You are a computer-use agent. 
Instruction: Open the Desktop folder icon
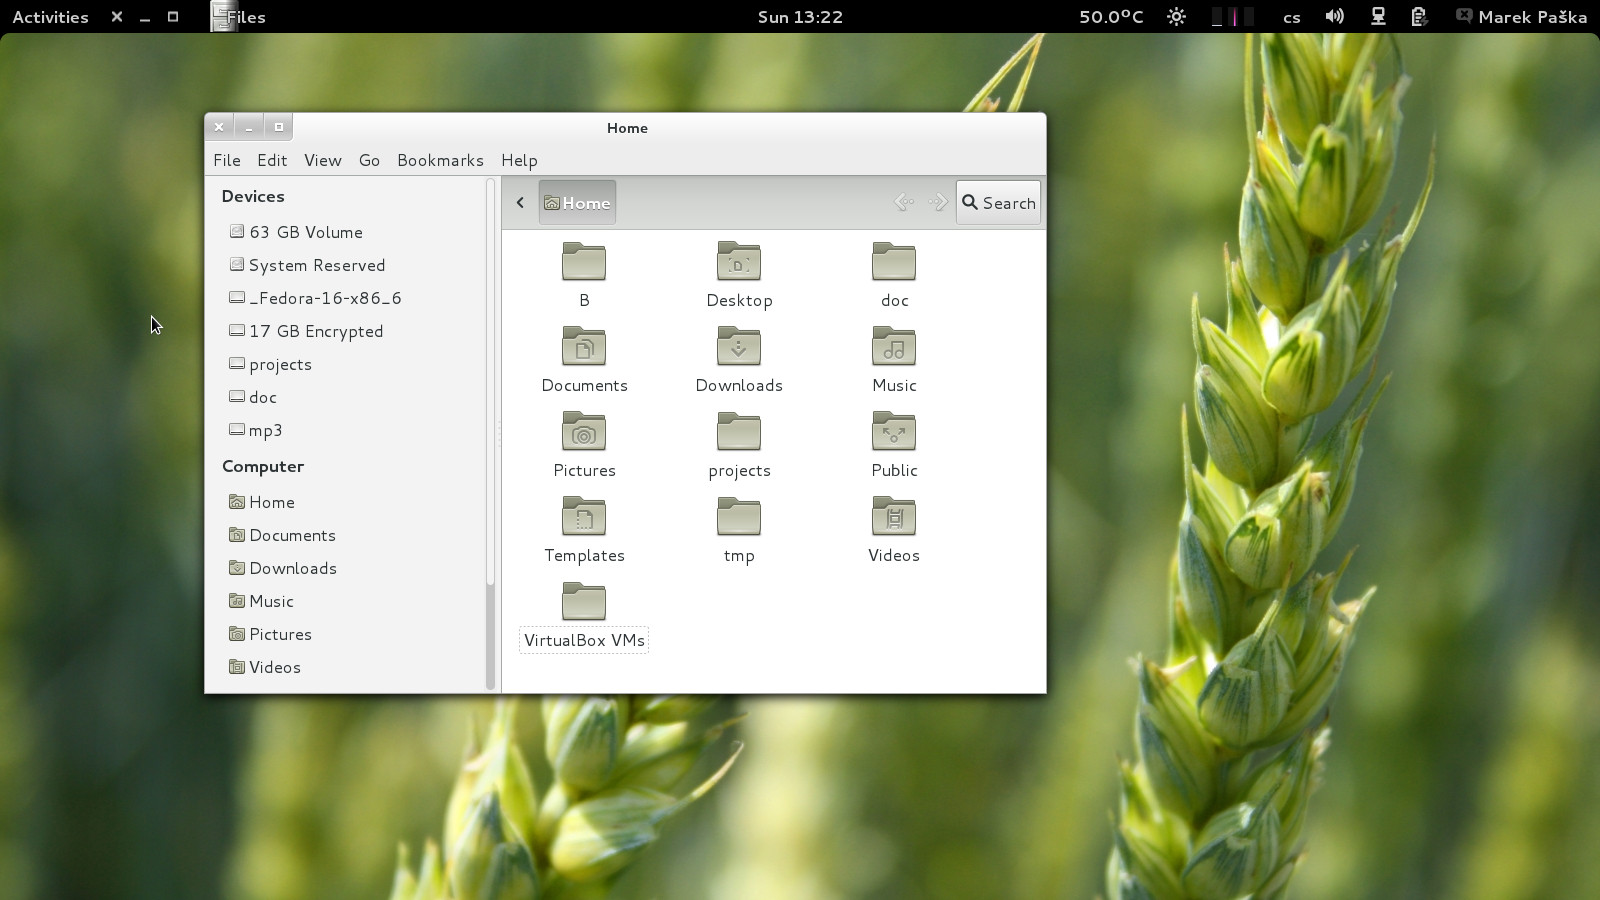click(x=739, y=262)
